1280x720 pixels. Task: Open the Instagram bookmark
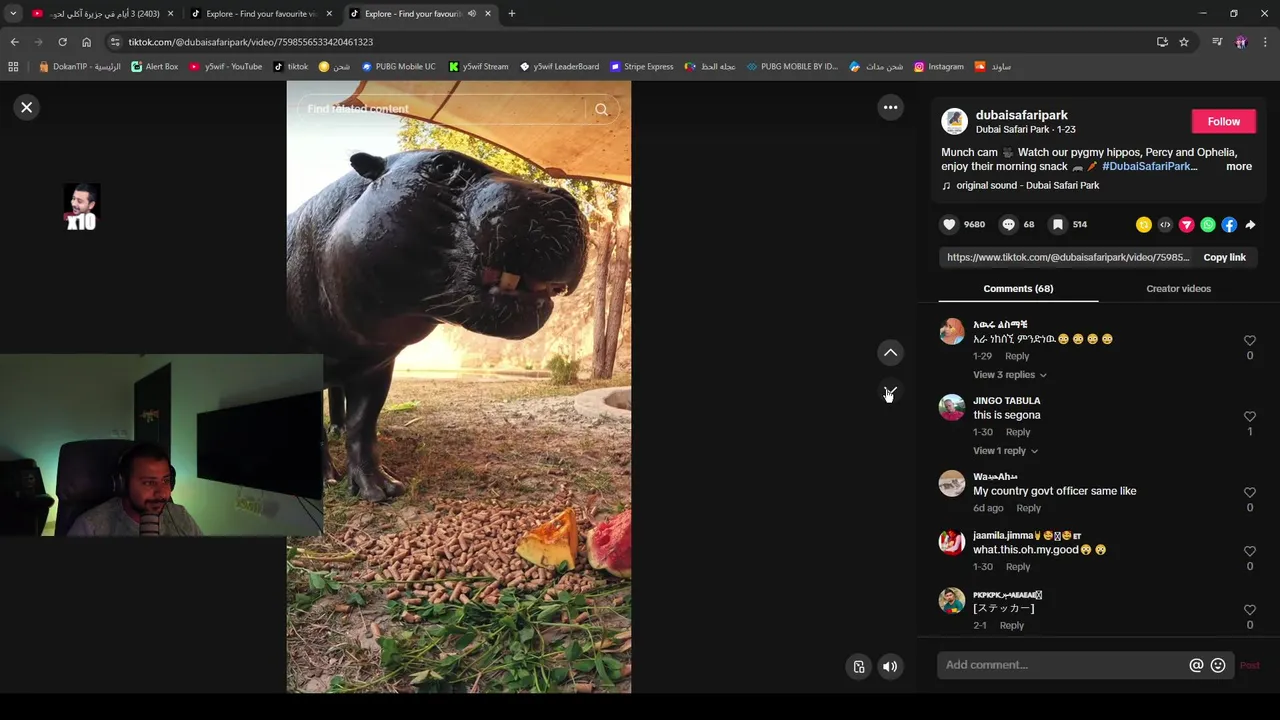click(939, 67)
